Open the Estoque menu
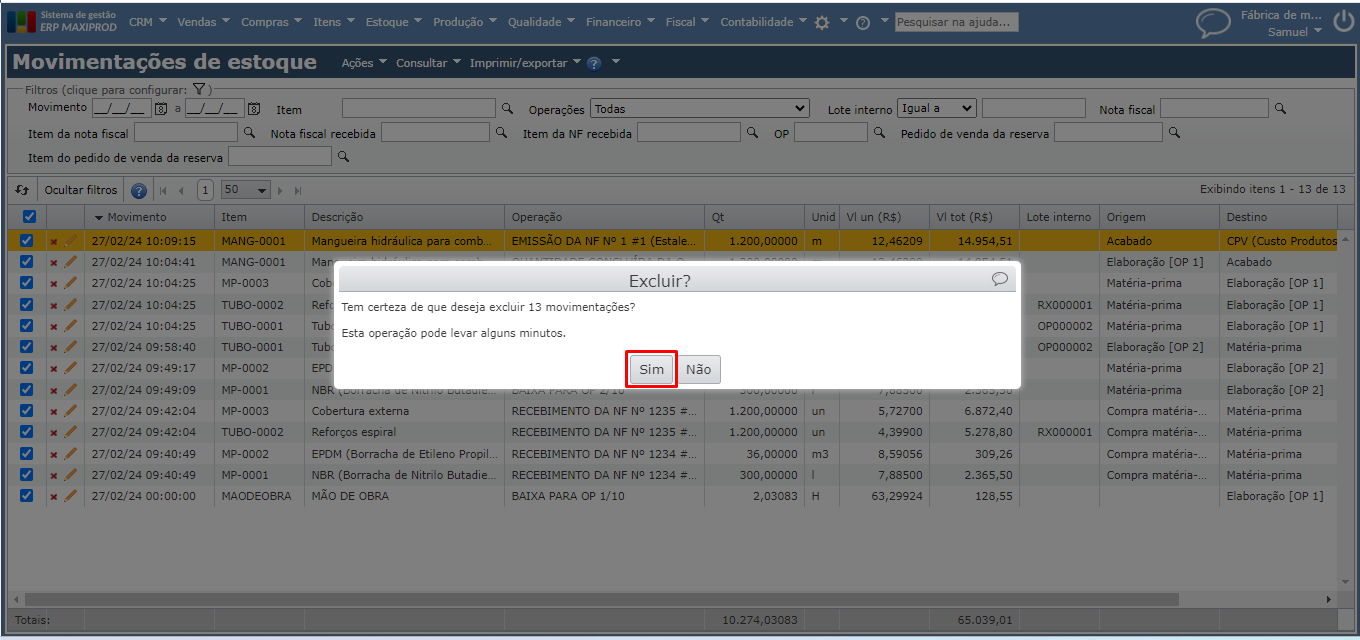This screenshot has height=640, width=1360. coord(393,21)
